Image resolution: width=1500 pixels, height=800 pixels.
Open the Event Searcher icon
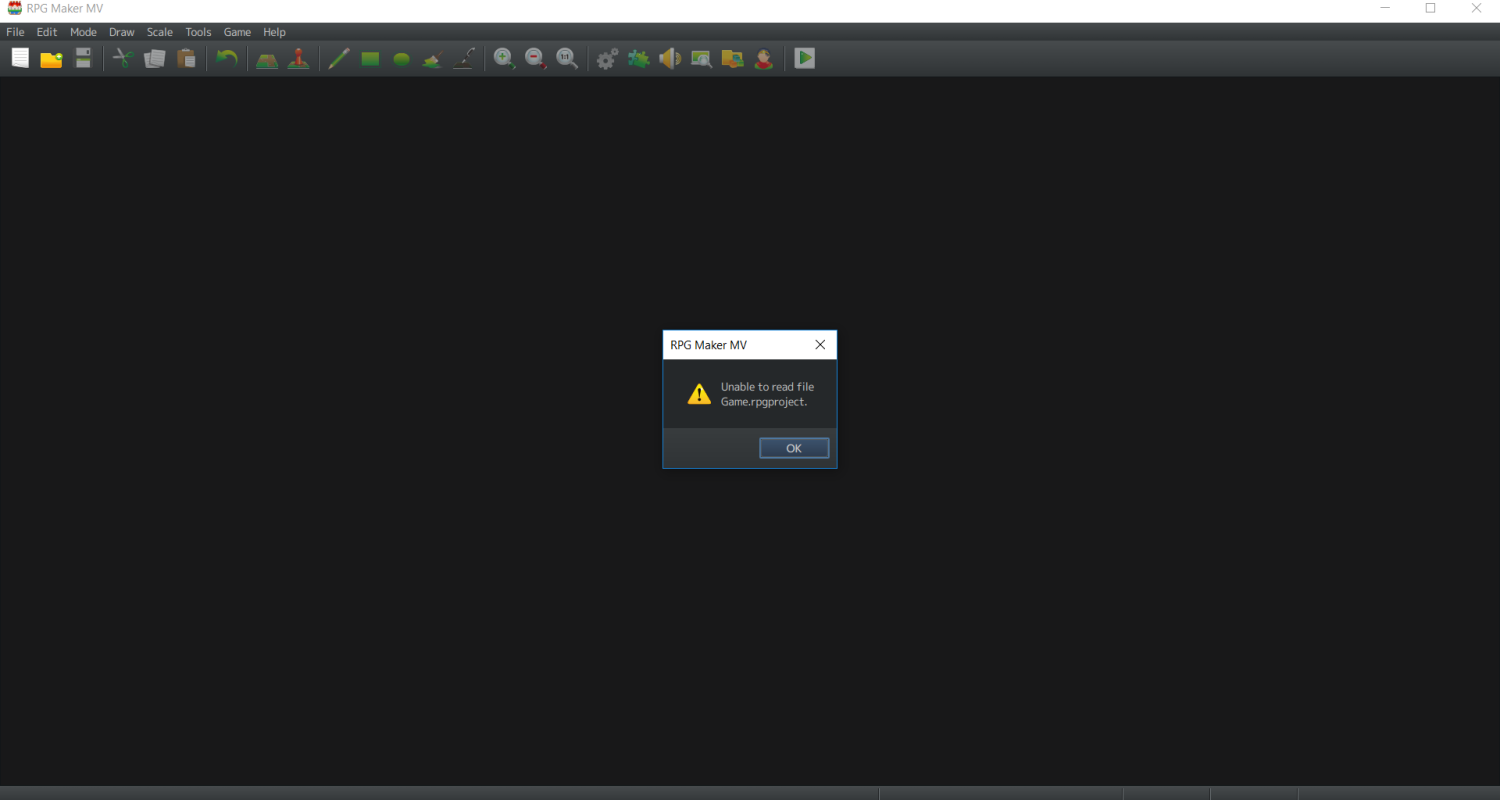click(701, 59)
